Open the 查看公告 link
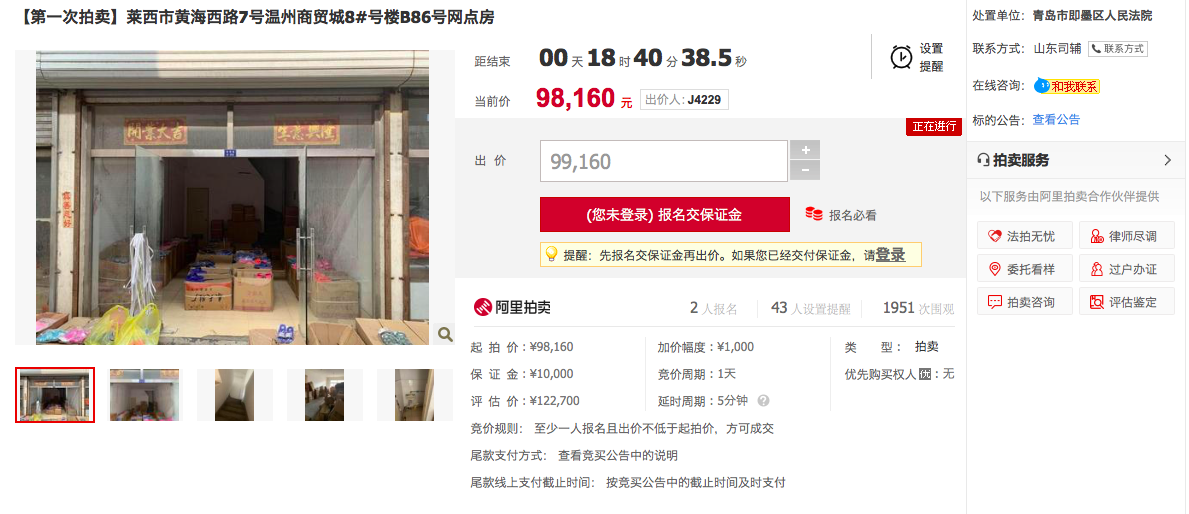The height and width of the screenshot is (514, 1189). (x=1056, y=120)
